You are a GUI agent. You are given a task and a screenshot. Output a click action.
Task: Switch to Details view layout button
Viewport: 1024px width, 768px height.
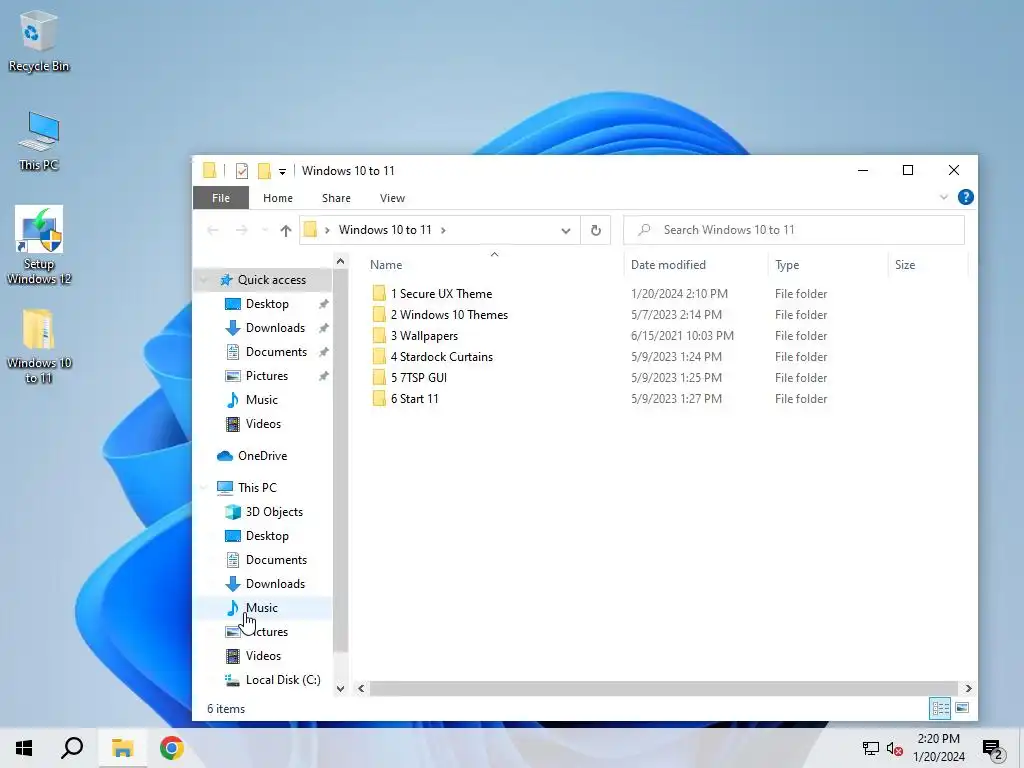coord(940,708)
